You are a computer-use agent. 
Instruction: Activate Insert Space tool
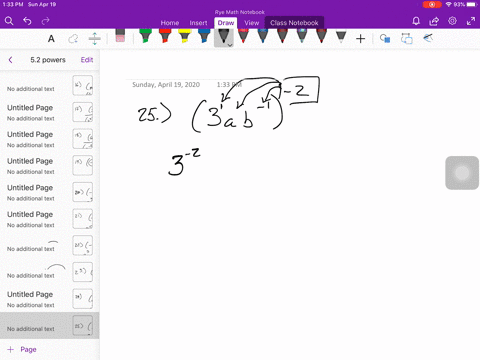point(95,39)
